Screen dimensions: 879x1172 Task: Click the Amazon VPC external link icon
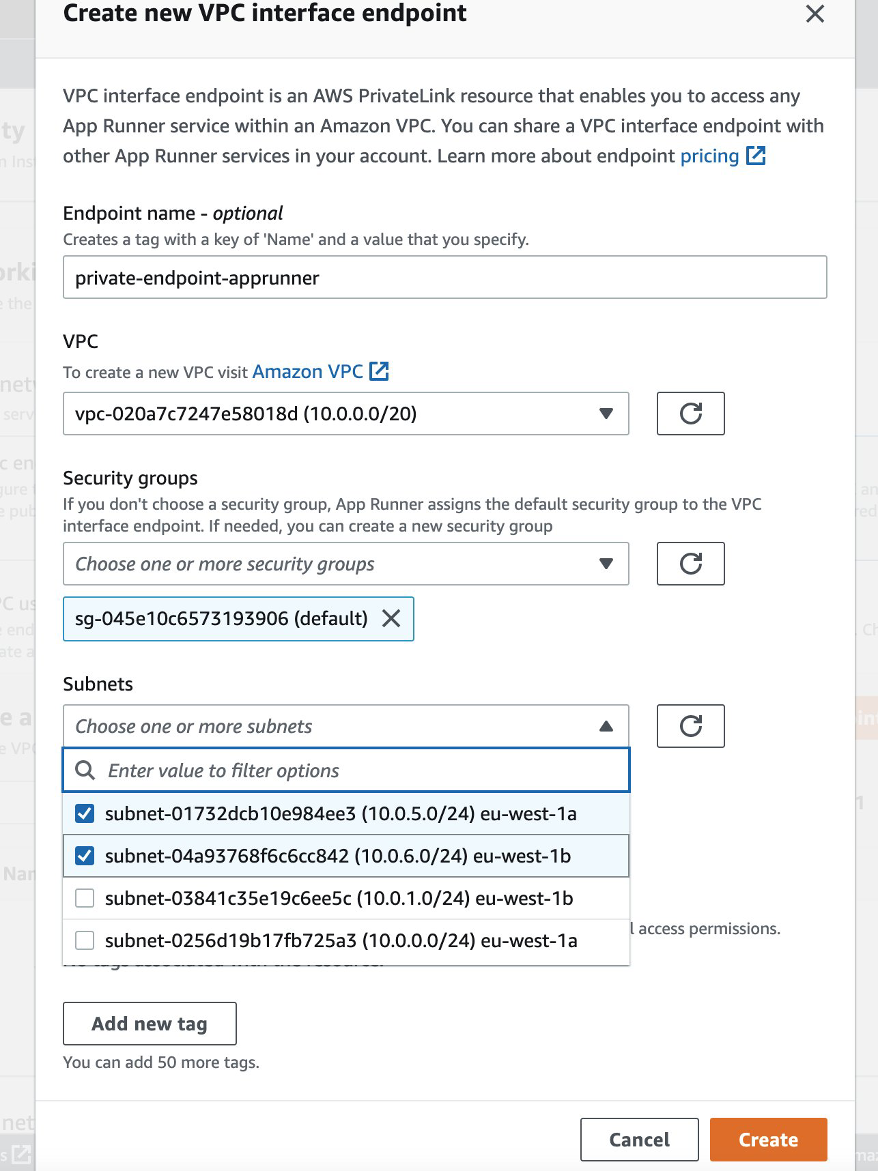coord(378,371)
